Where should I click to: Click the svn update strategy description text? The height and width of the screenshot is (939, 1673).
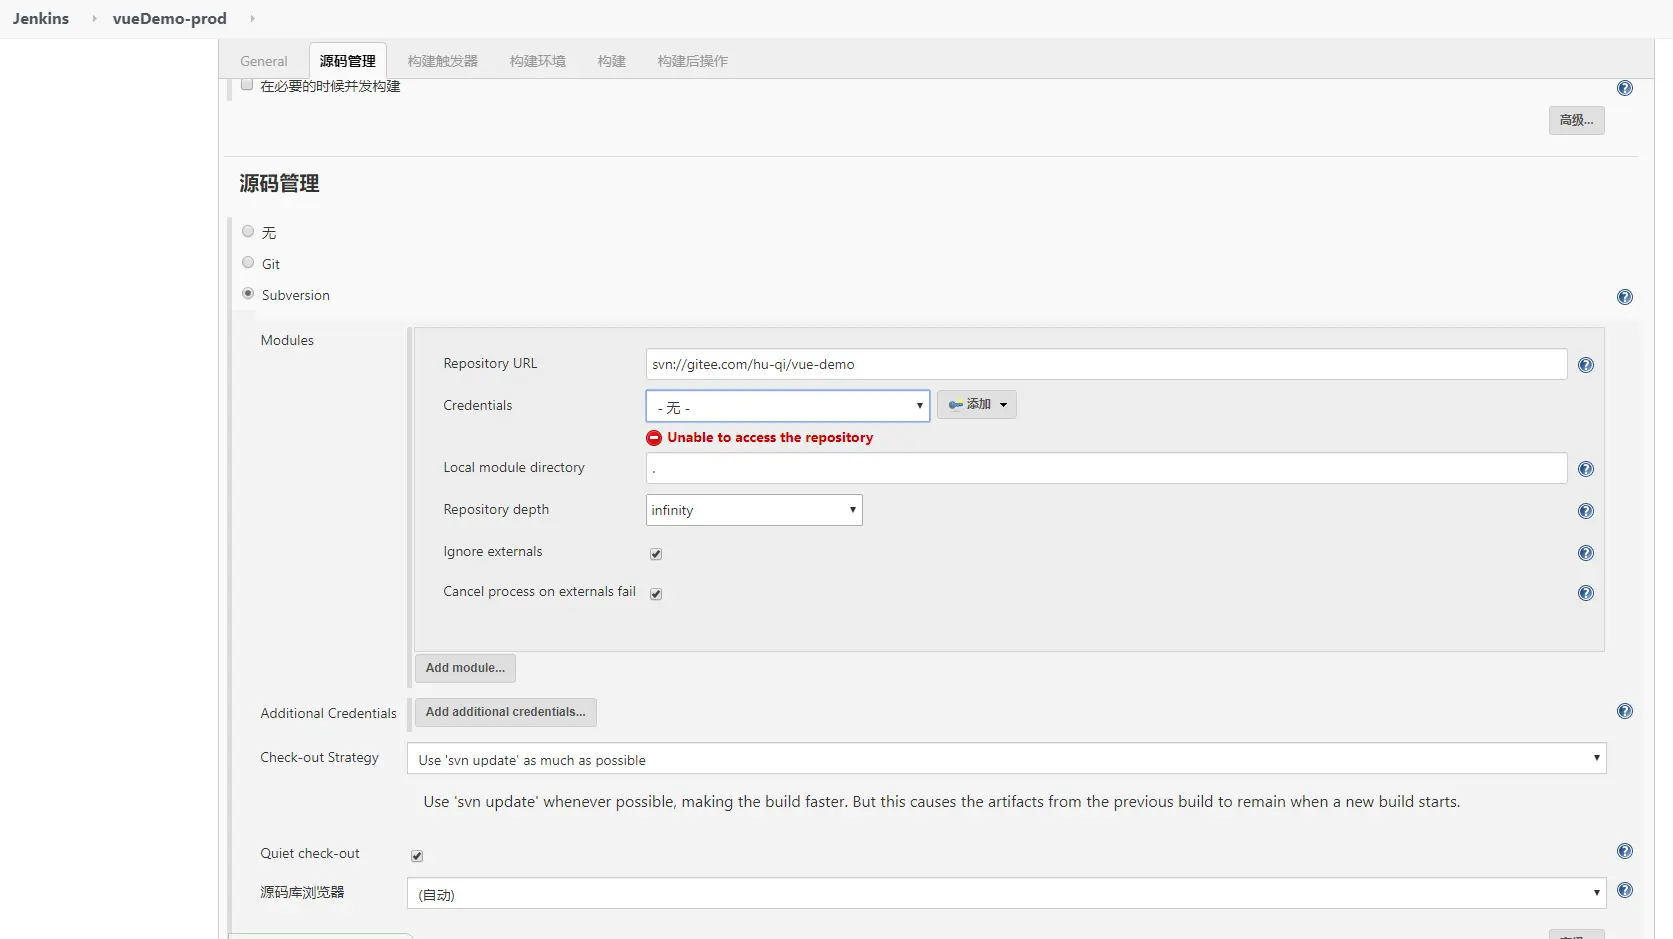pyautogui.click(x=942, y=802)
